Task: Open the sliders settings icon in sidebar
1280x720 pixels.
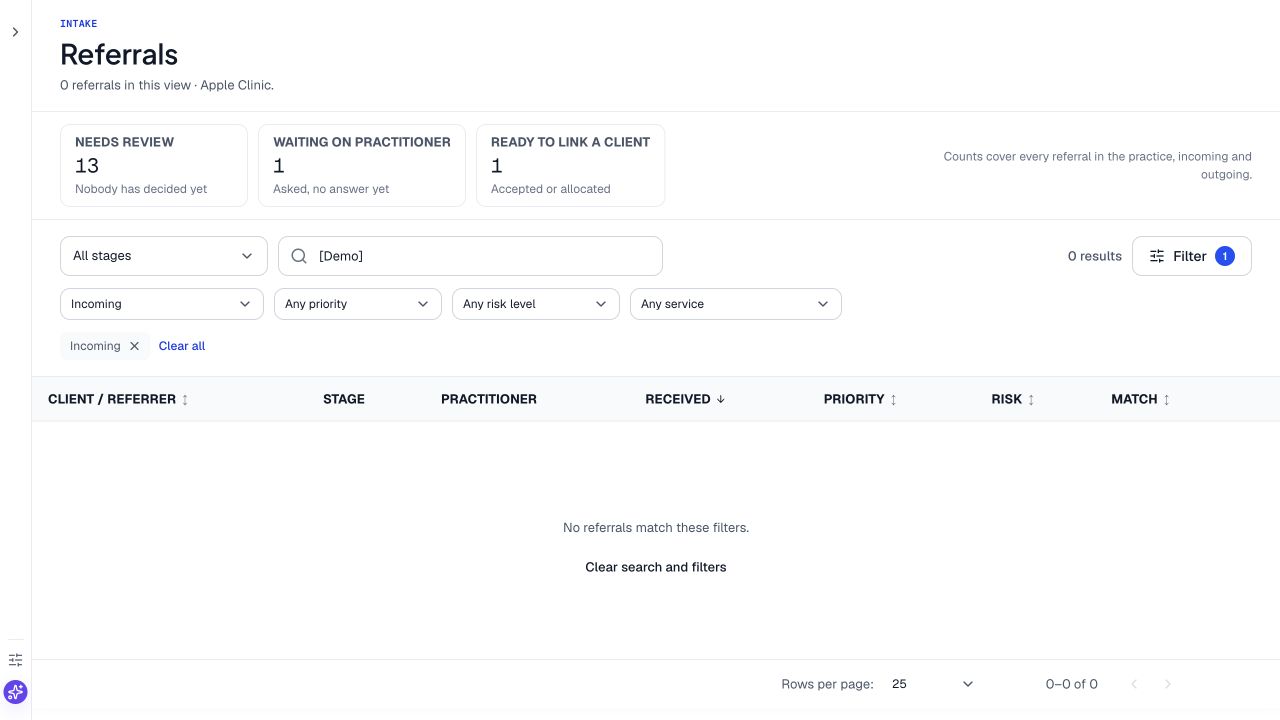Action: pos(15,660)
